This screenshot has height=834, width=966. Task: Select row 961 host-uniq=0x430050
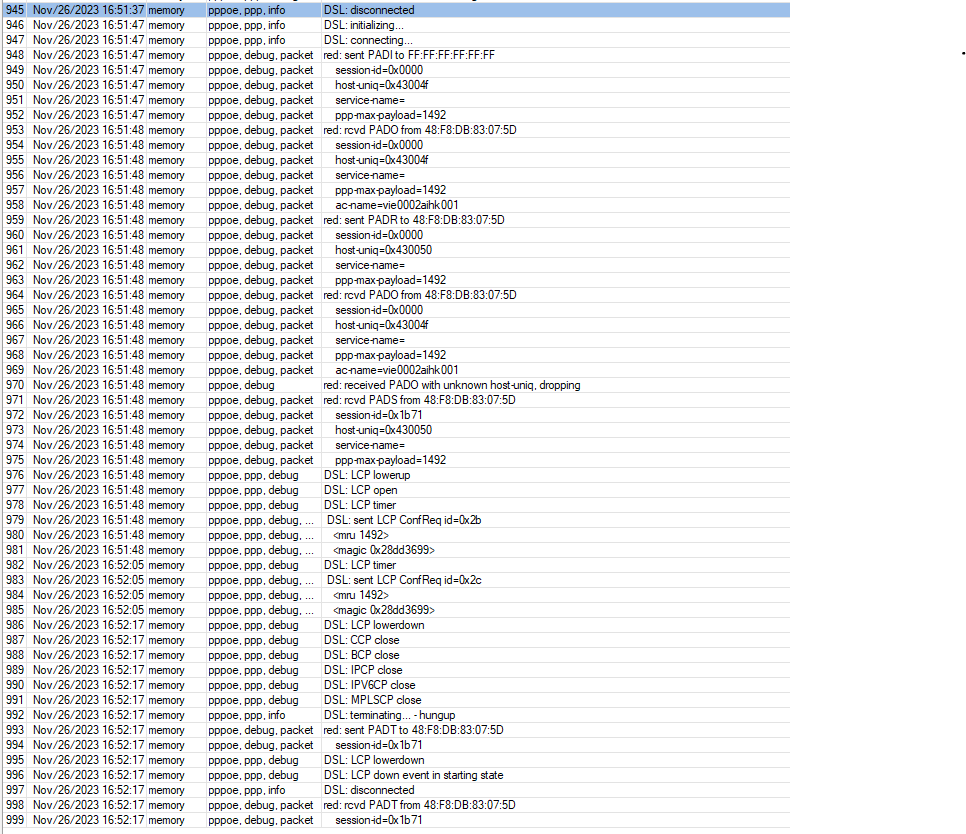point(396,250)
